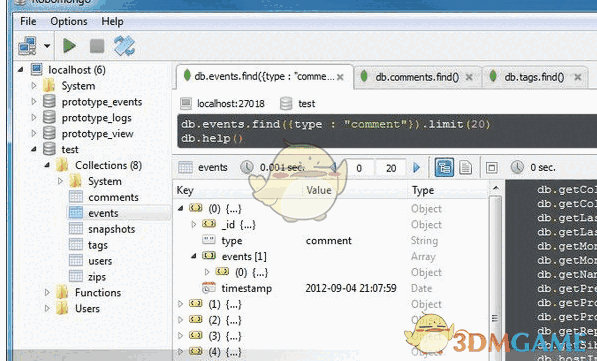Expand the Functions folder
The height and width of the screenshot is (361, 597).
[47, 292]
